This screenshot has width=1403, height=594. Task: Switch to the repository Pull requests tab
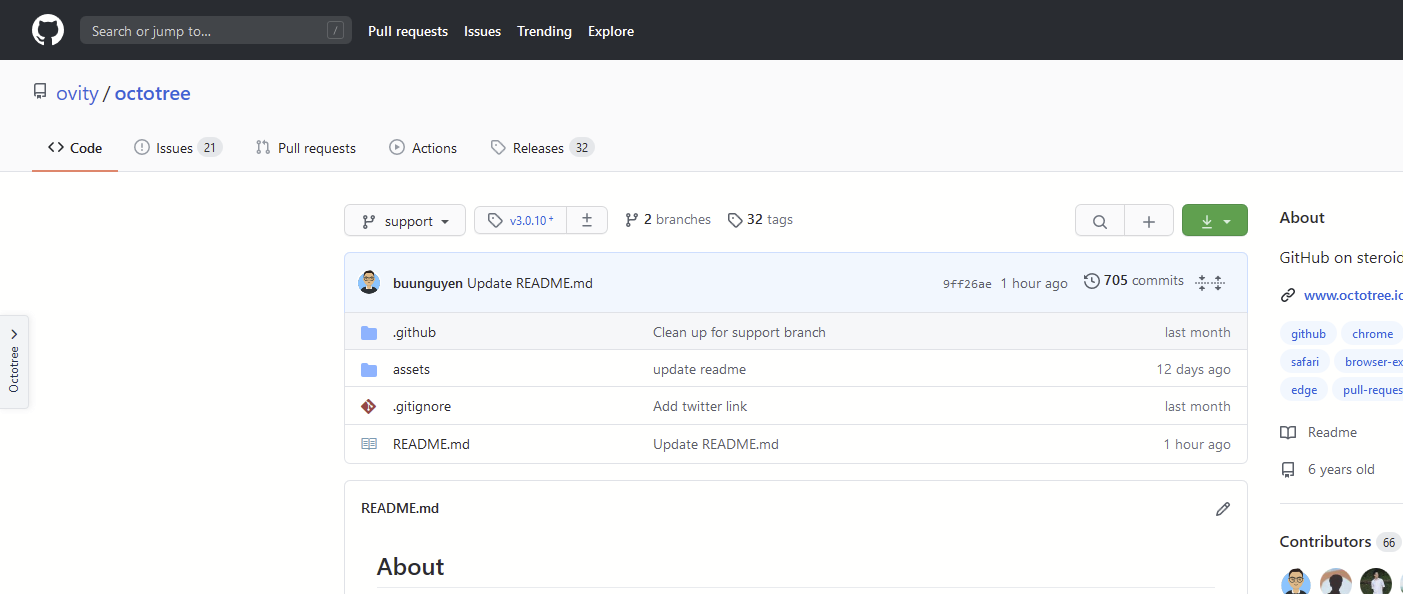point(306,148)
